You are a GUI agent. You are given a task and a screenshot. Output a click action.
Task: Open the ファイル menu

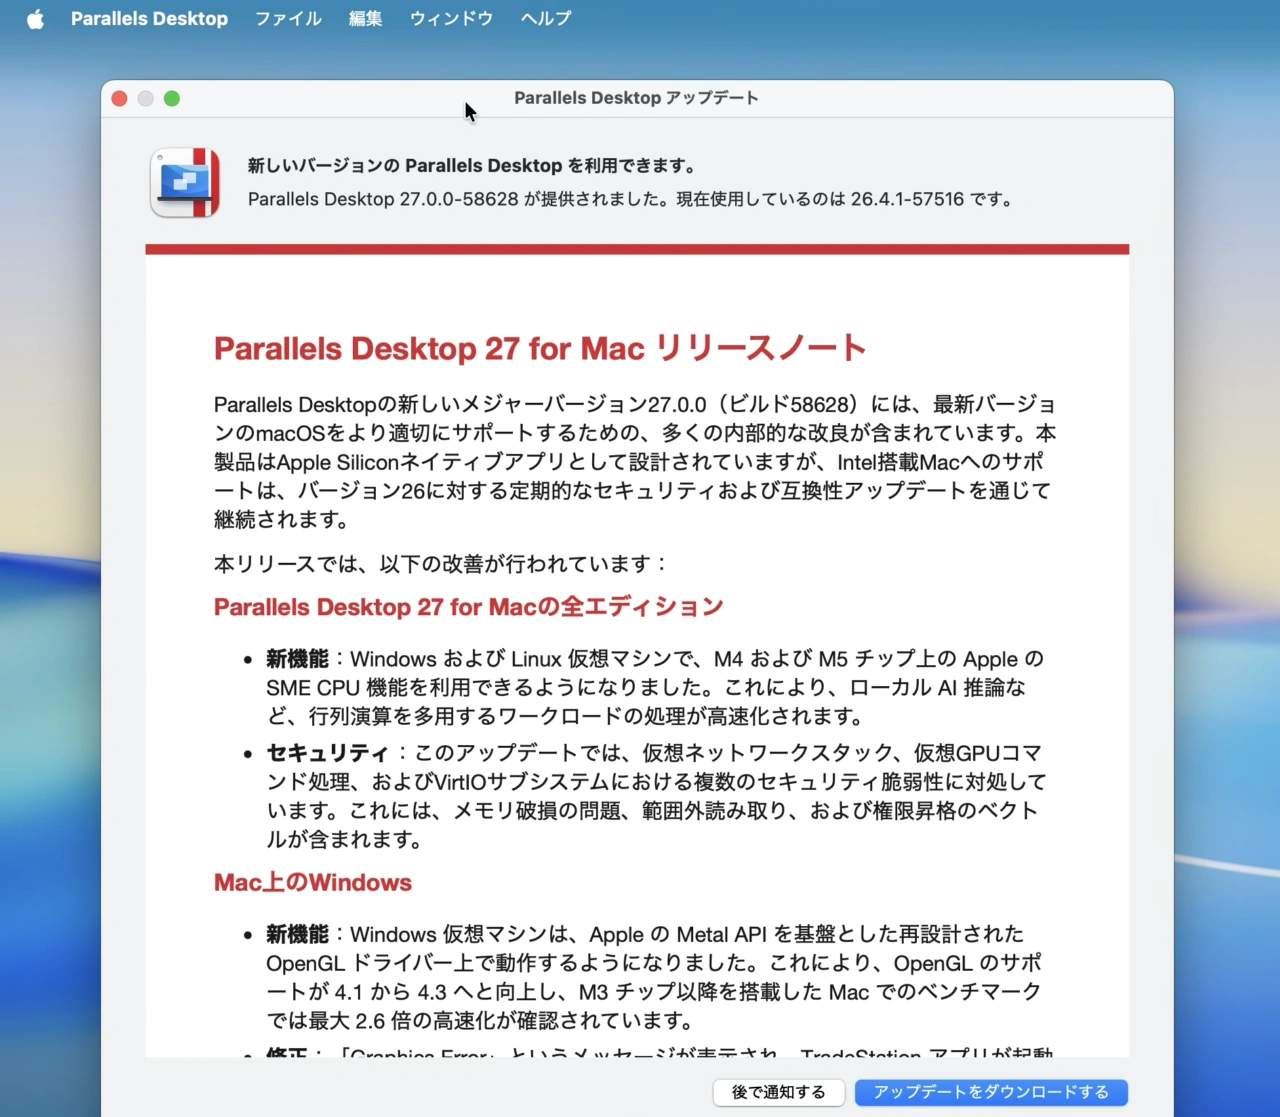tap(288, 18)
